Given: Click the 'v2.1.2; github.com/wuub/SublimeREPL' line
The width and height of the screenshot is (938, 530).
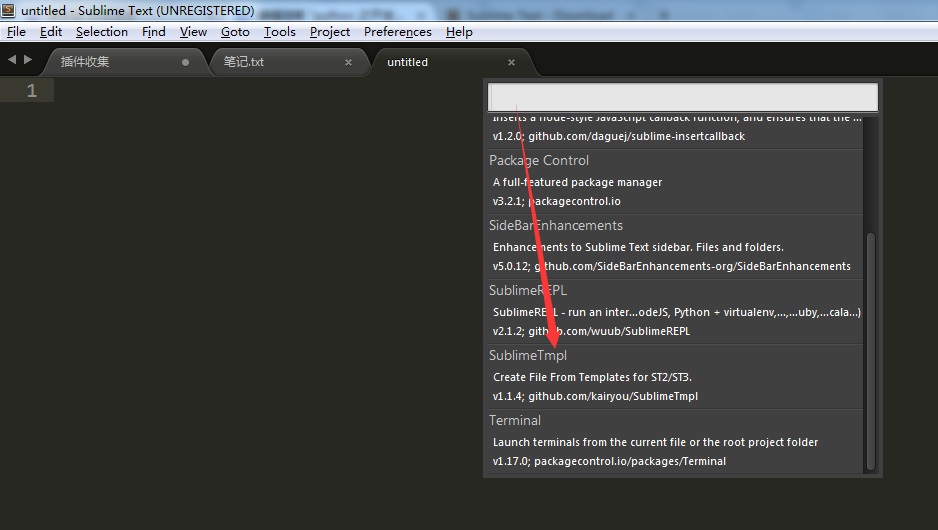Looking at the screenshot, I should tap(591, 331).
